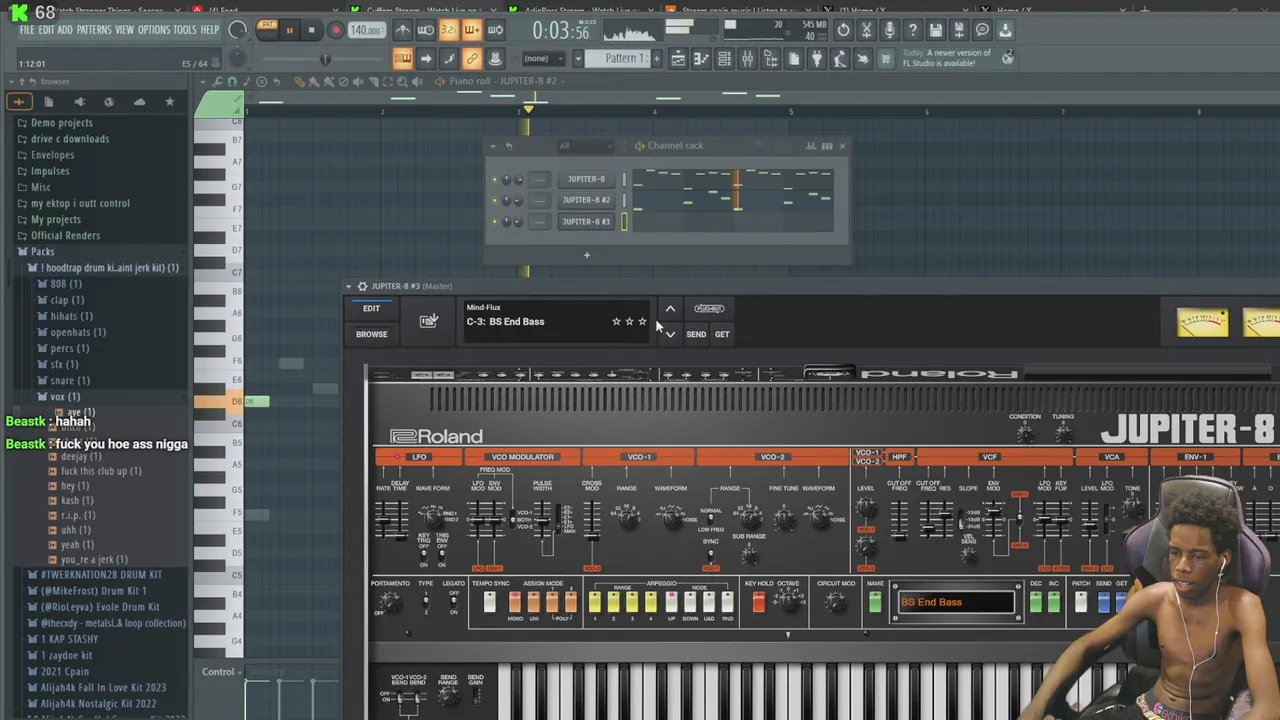Toggle the 3.2.1 countdown before recording
The image size is (1280, 720).
point(448,30)
